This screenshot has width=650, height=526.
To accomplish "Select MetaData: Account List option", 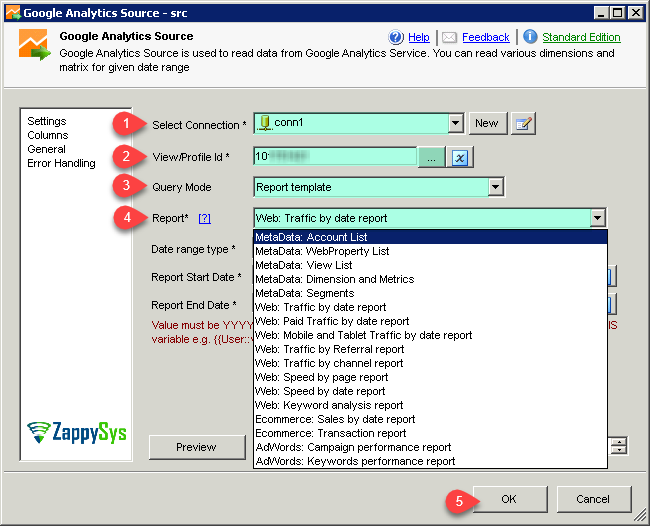I will [430, 237].
